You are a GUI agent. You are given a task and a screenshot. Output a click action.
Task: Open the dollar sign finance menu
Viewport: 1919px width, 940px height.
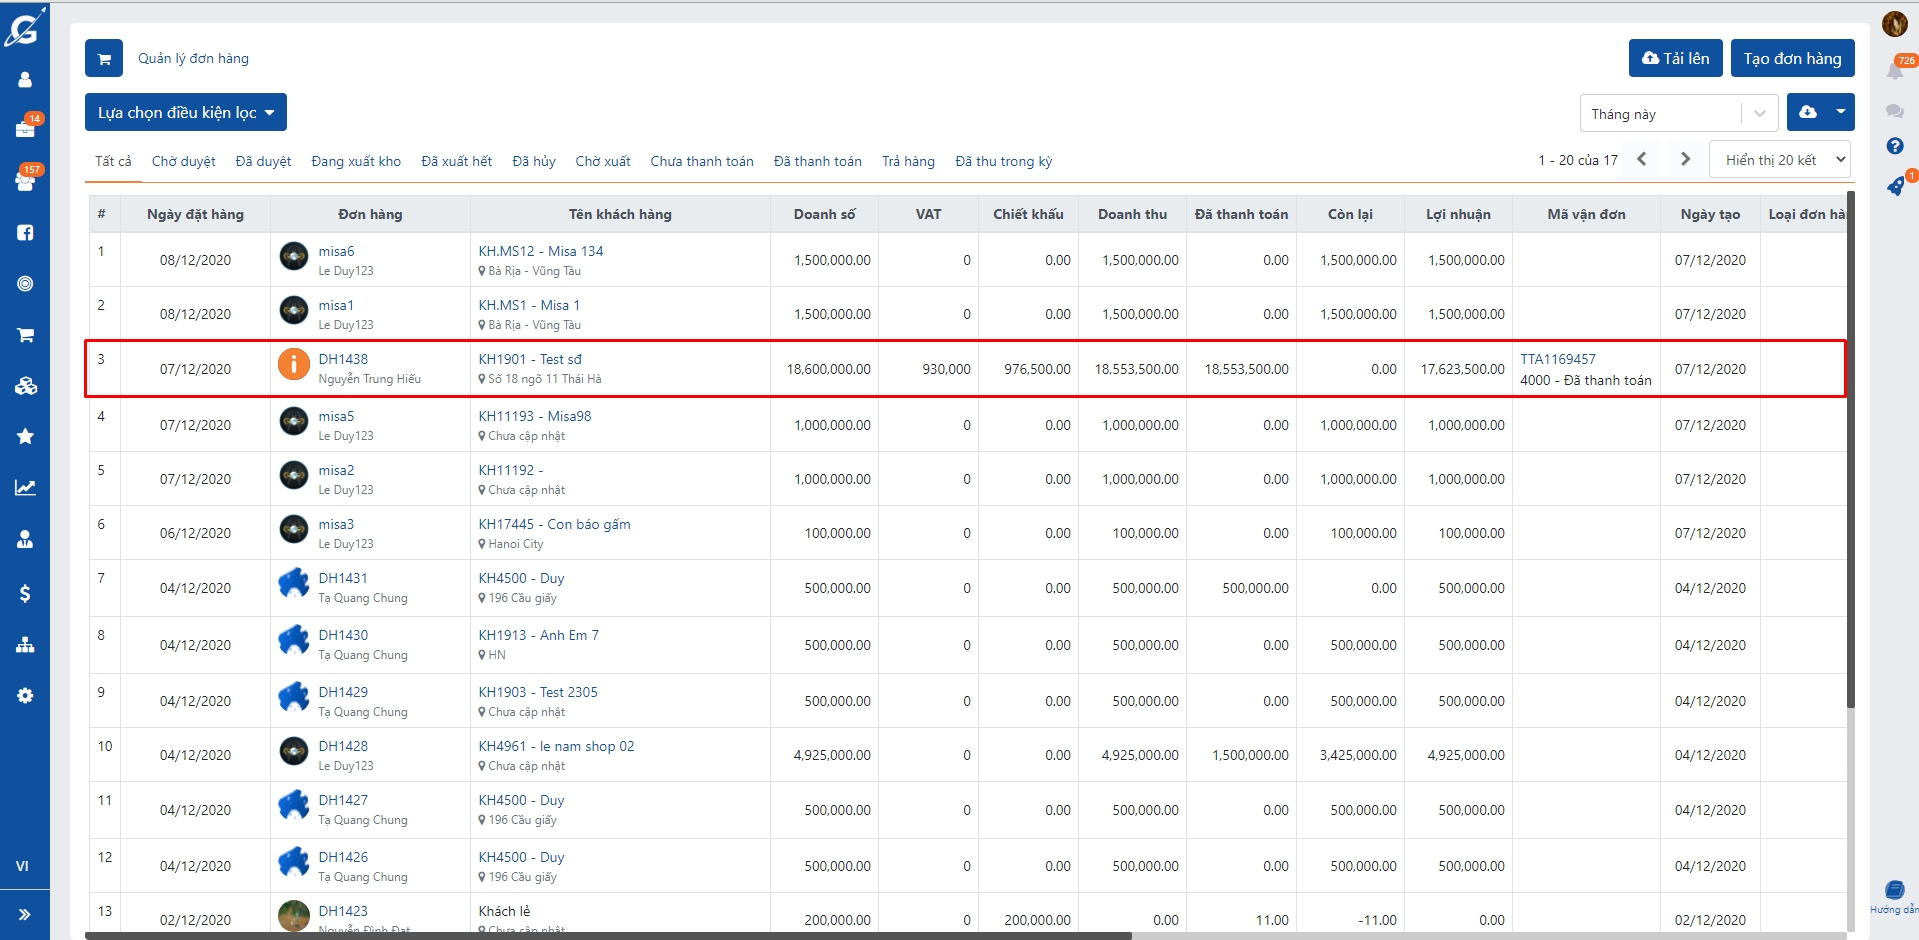pyautogui.click(x=25, y=593)
